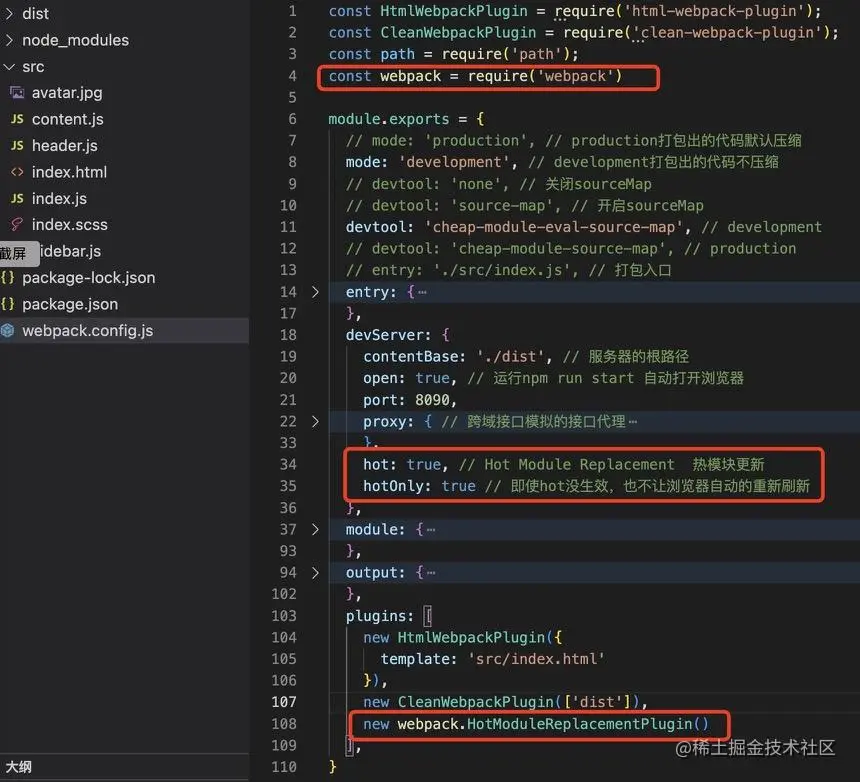Click module.exports on line 6
This screenshot has width=860, height=782.
pos(388,119)
